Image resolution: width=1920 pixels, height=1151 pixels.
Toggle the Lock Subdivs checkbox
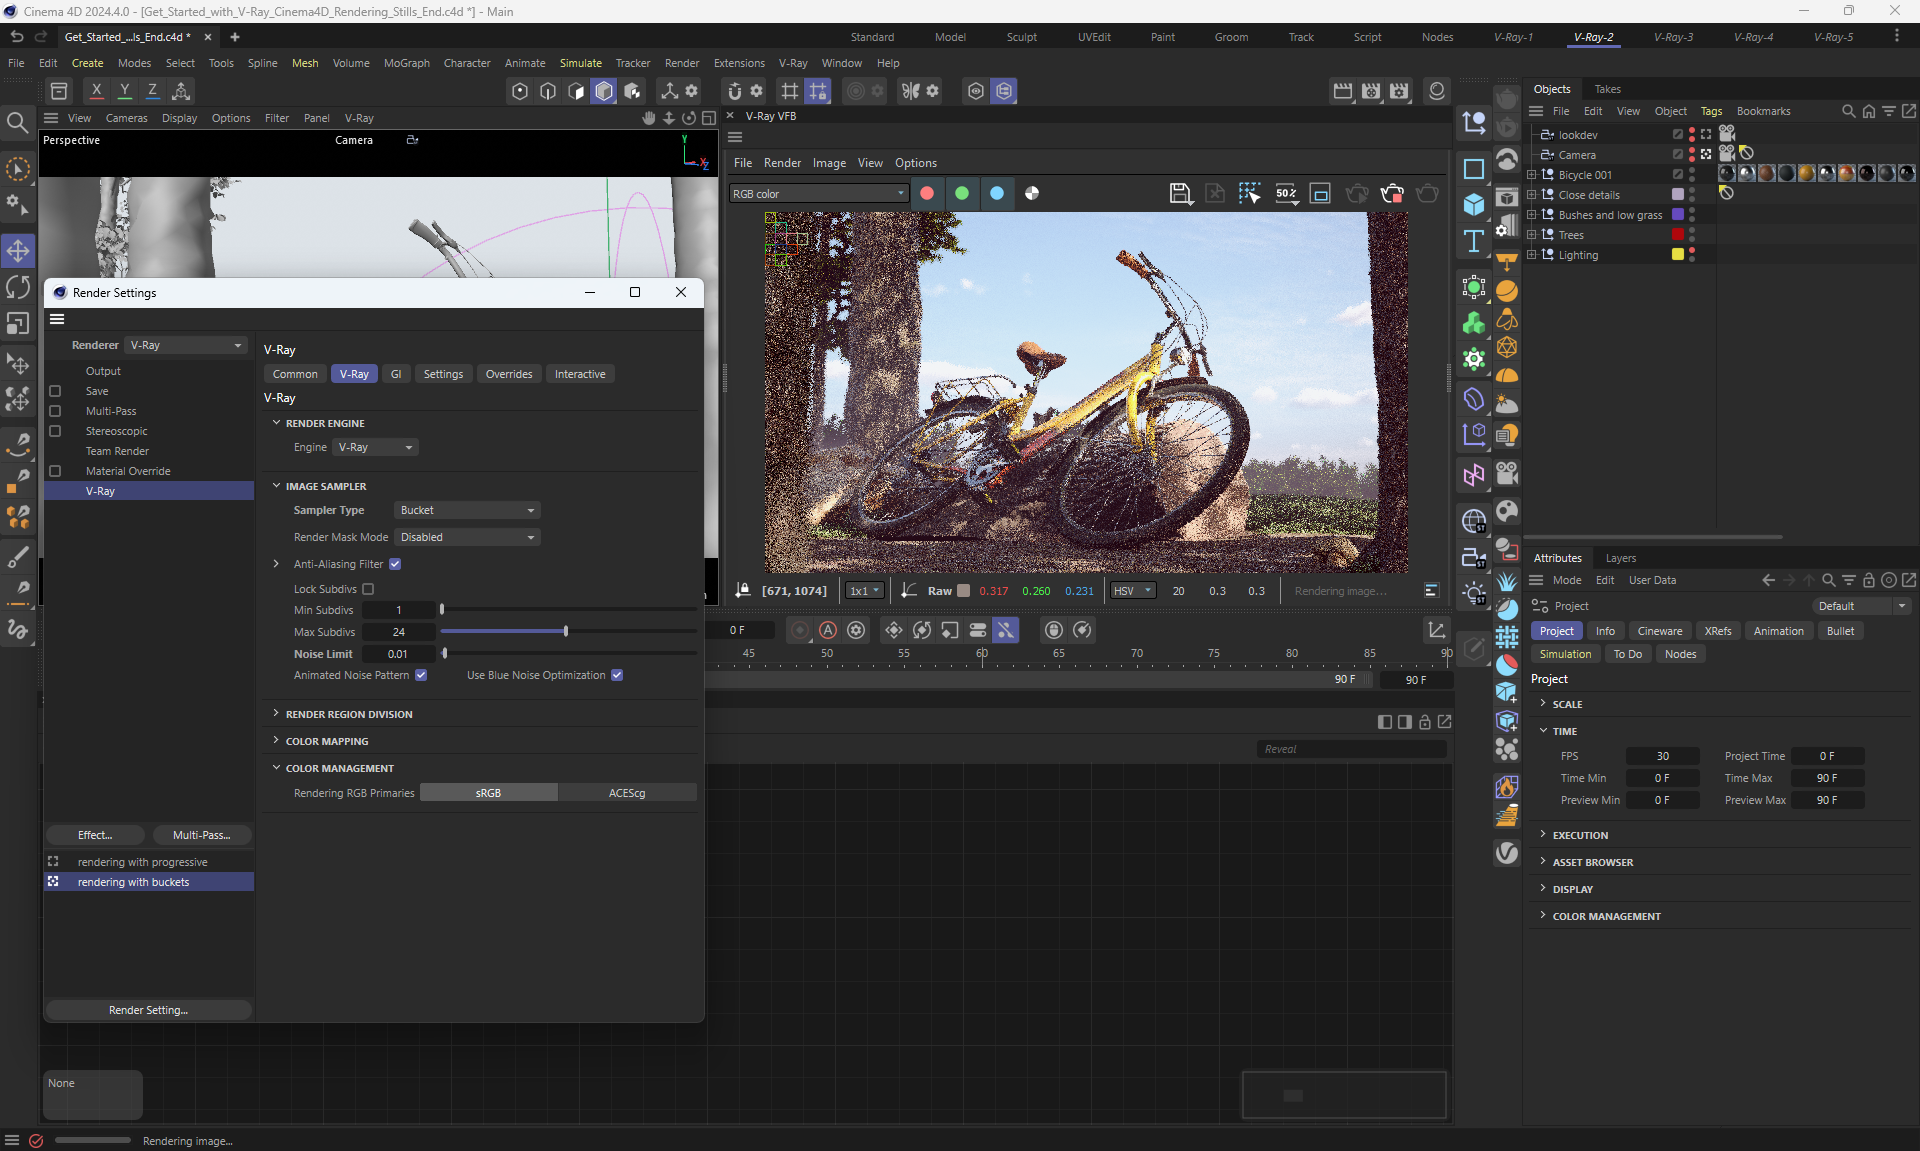(368, 589)
